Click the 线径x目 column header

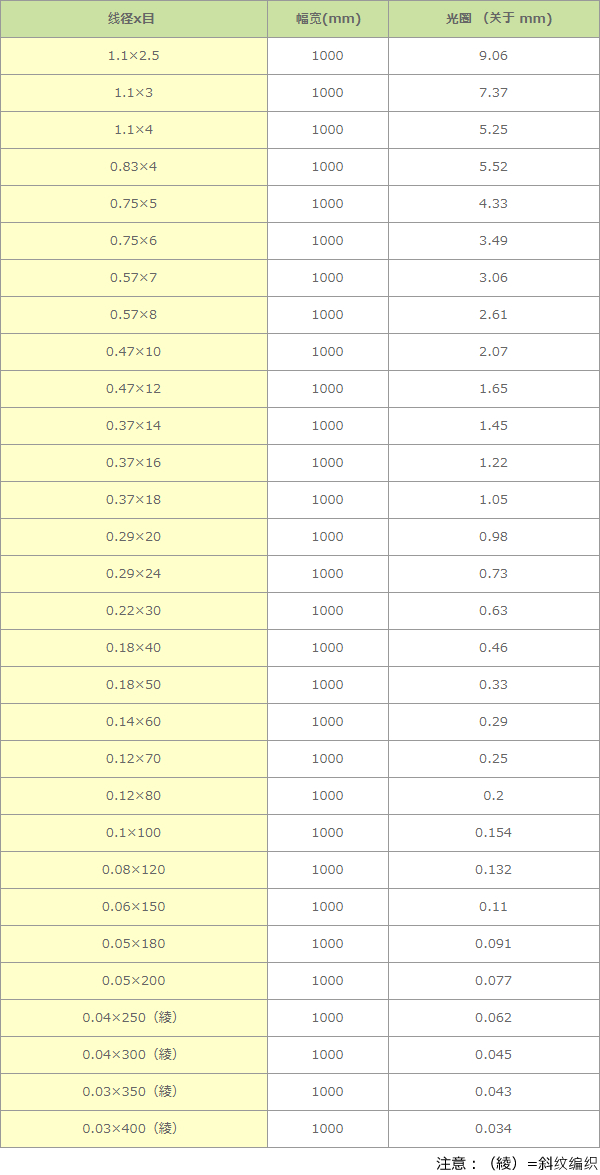133,19
